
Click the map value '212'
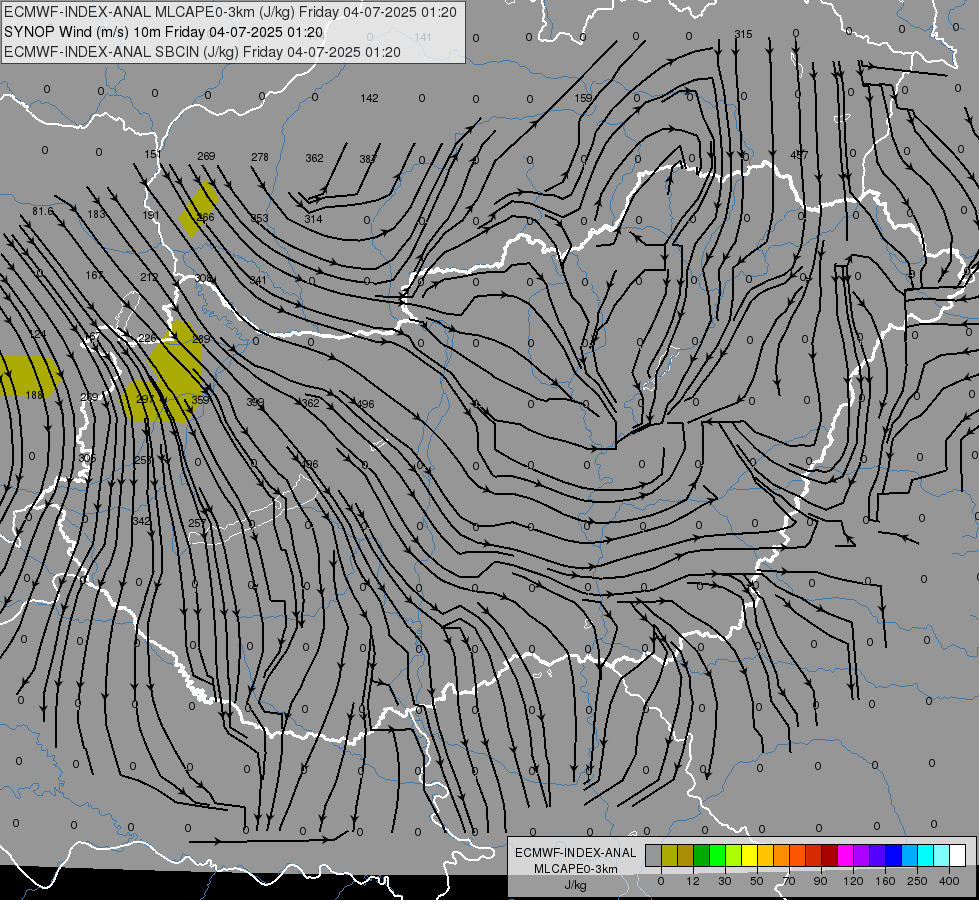pos(149,277)
